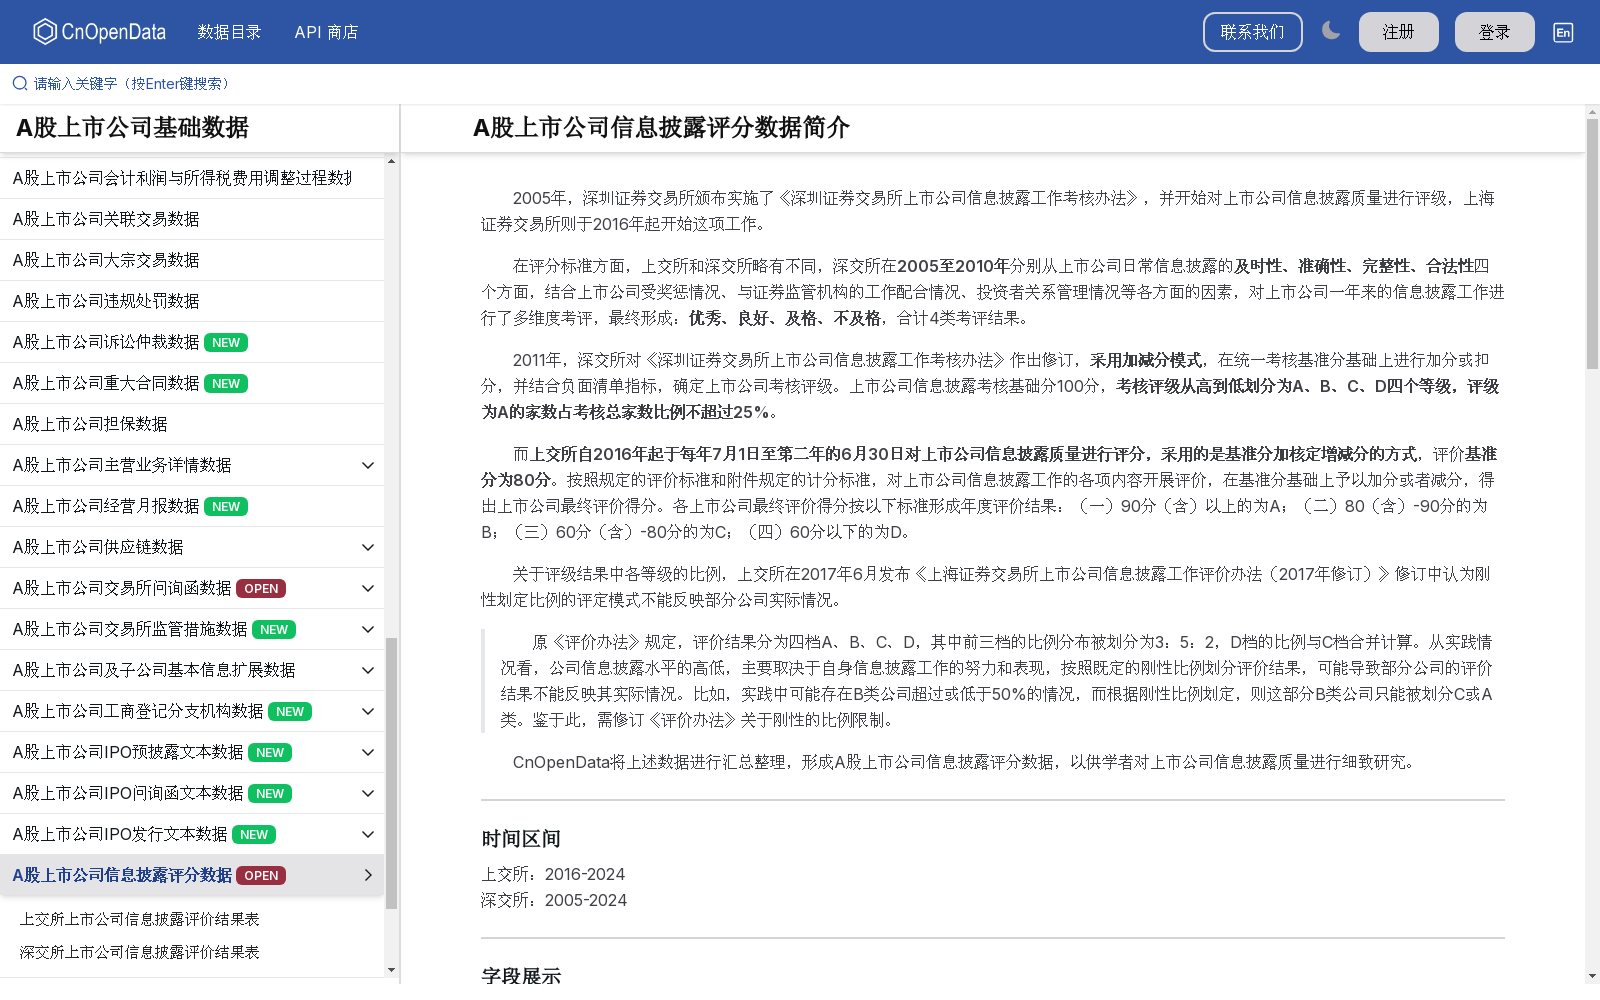Open 上交所上市公司信息披露评价结果表

tap(140, 919)
